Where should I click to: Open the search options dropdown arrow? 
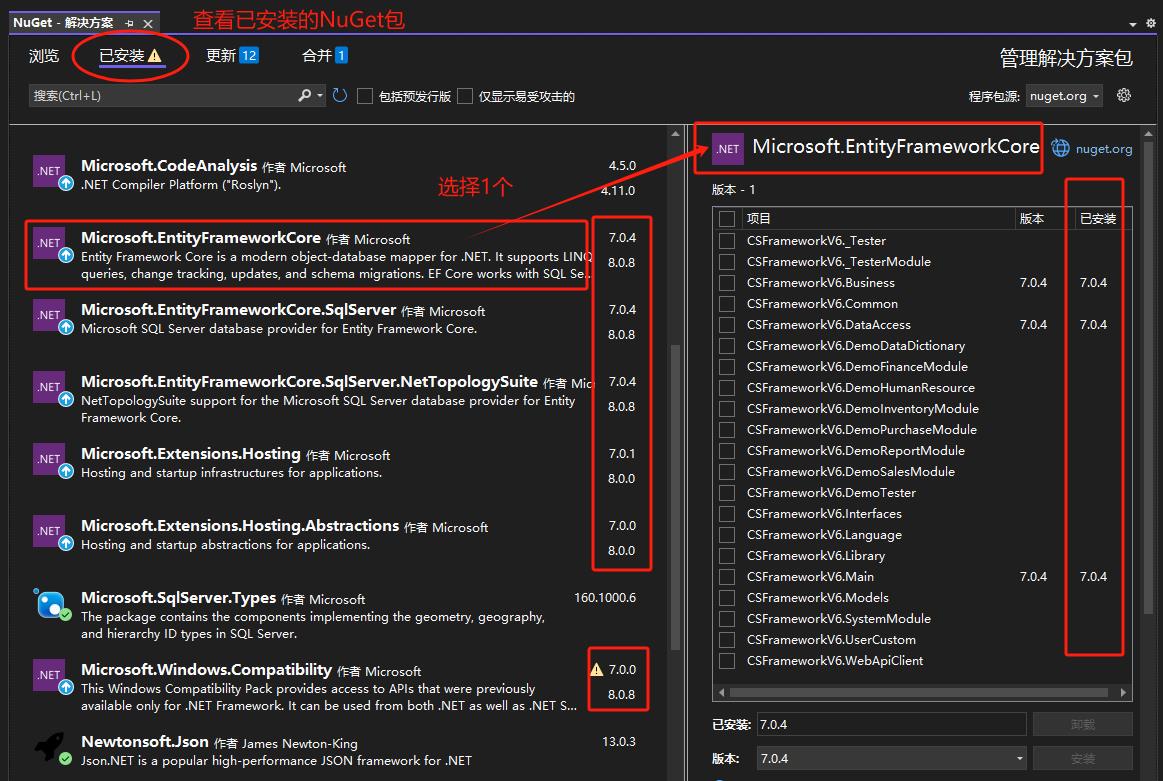point(320,96)
